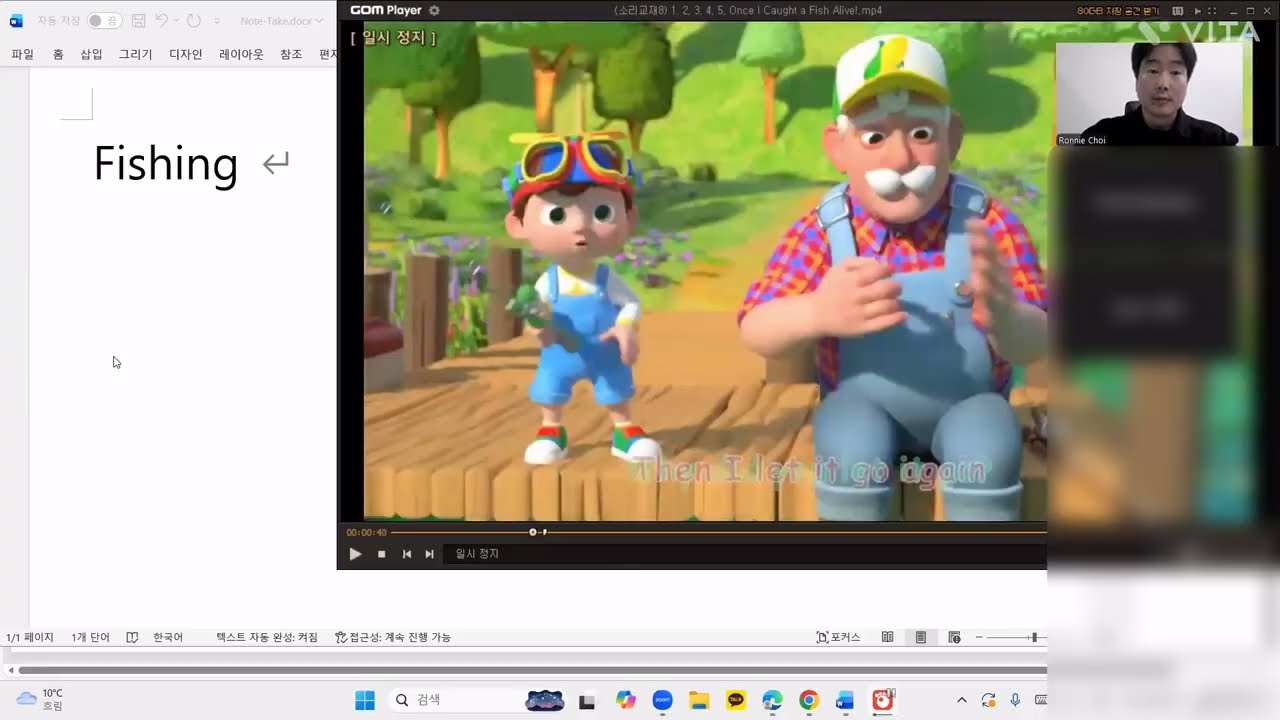Open Google Chrome from the taskbar
1280x720 pixels.
click(809, 700)
